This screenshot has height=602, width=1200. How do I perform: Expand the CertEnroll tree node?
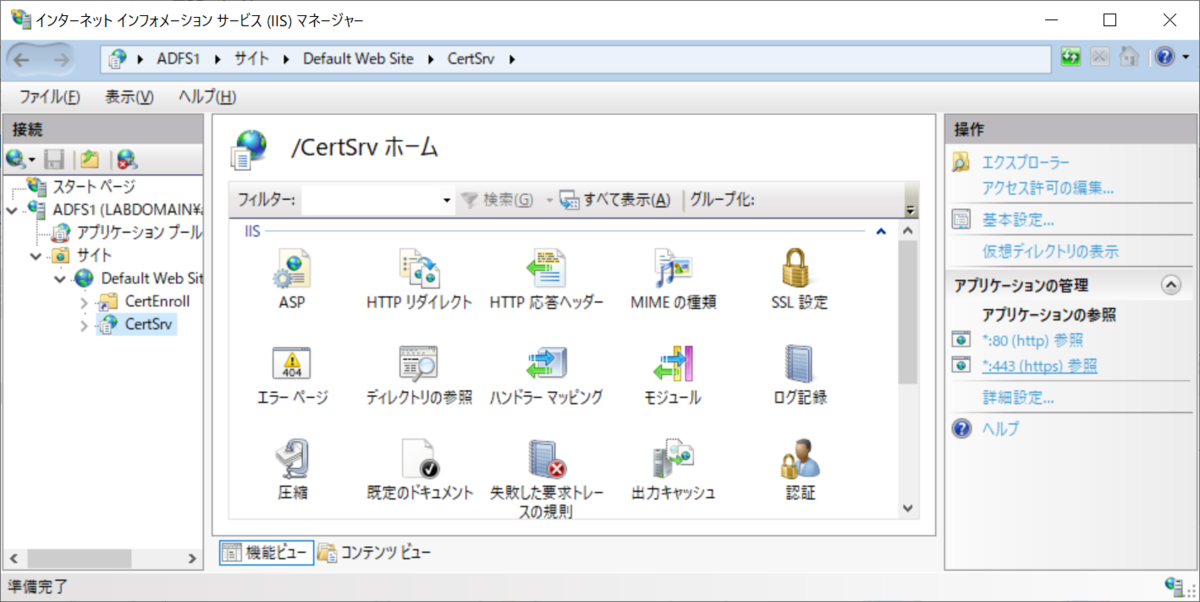[x=84, y=301]
